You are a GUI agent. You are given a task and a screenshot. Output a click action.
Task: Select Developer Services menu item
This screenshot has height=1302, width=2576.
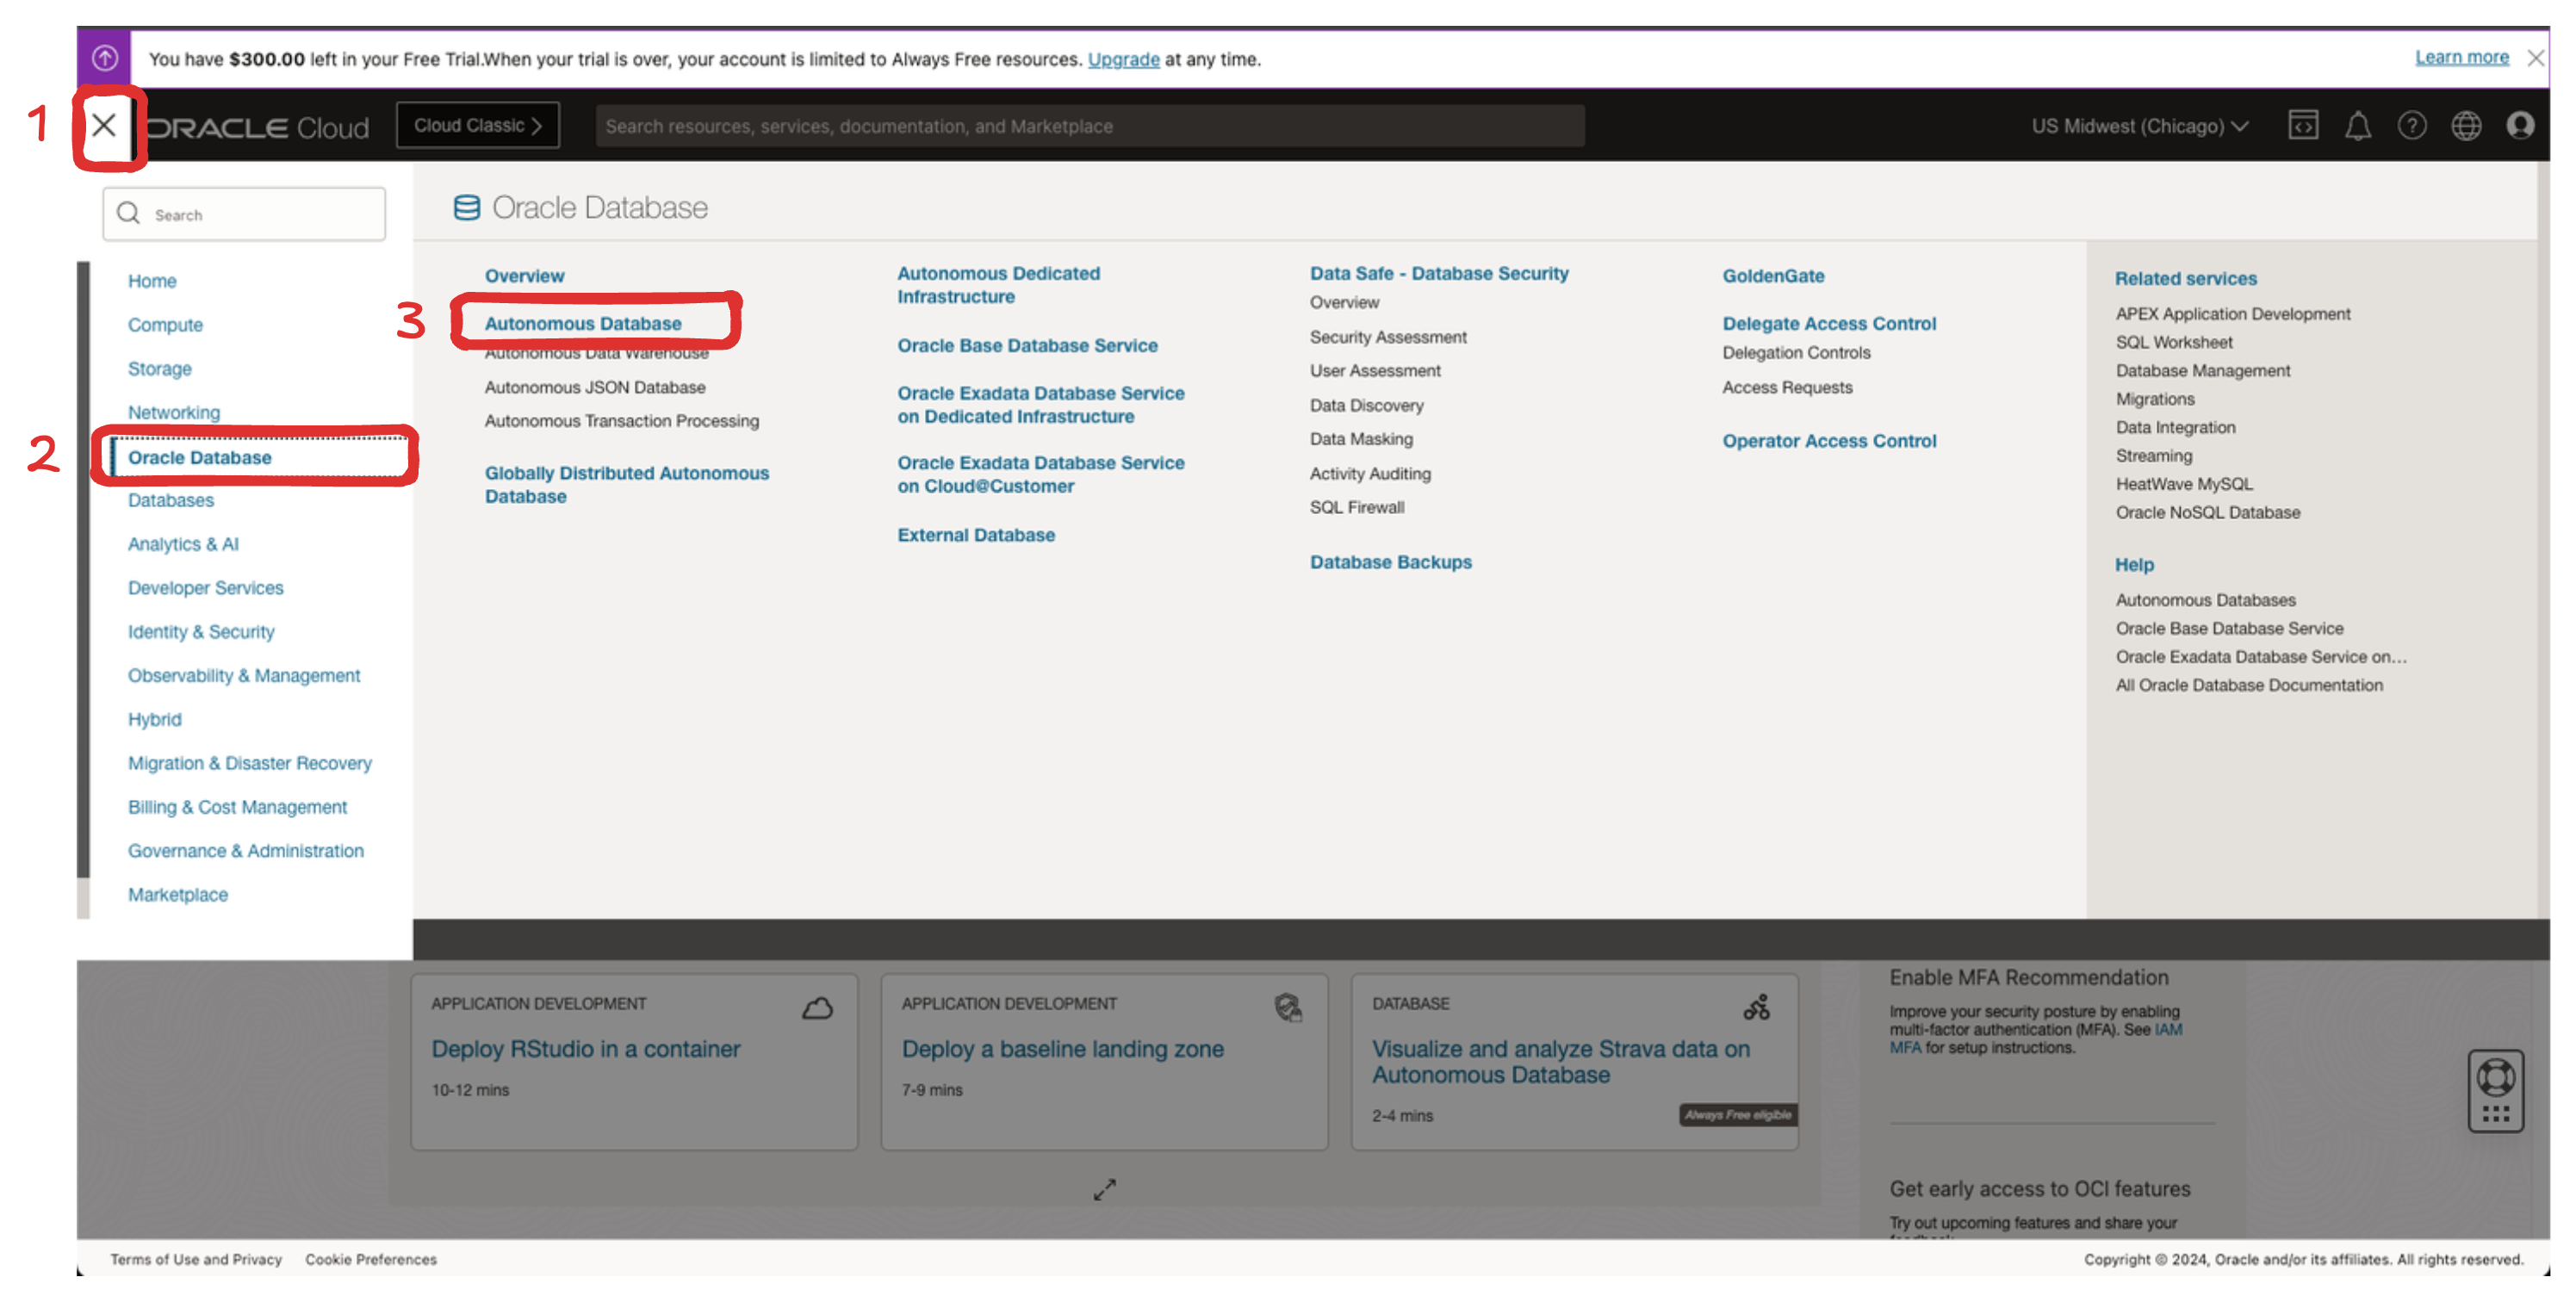(205, 588)
